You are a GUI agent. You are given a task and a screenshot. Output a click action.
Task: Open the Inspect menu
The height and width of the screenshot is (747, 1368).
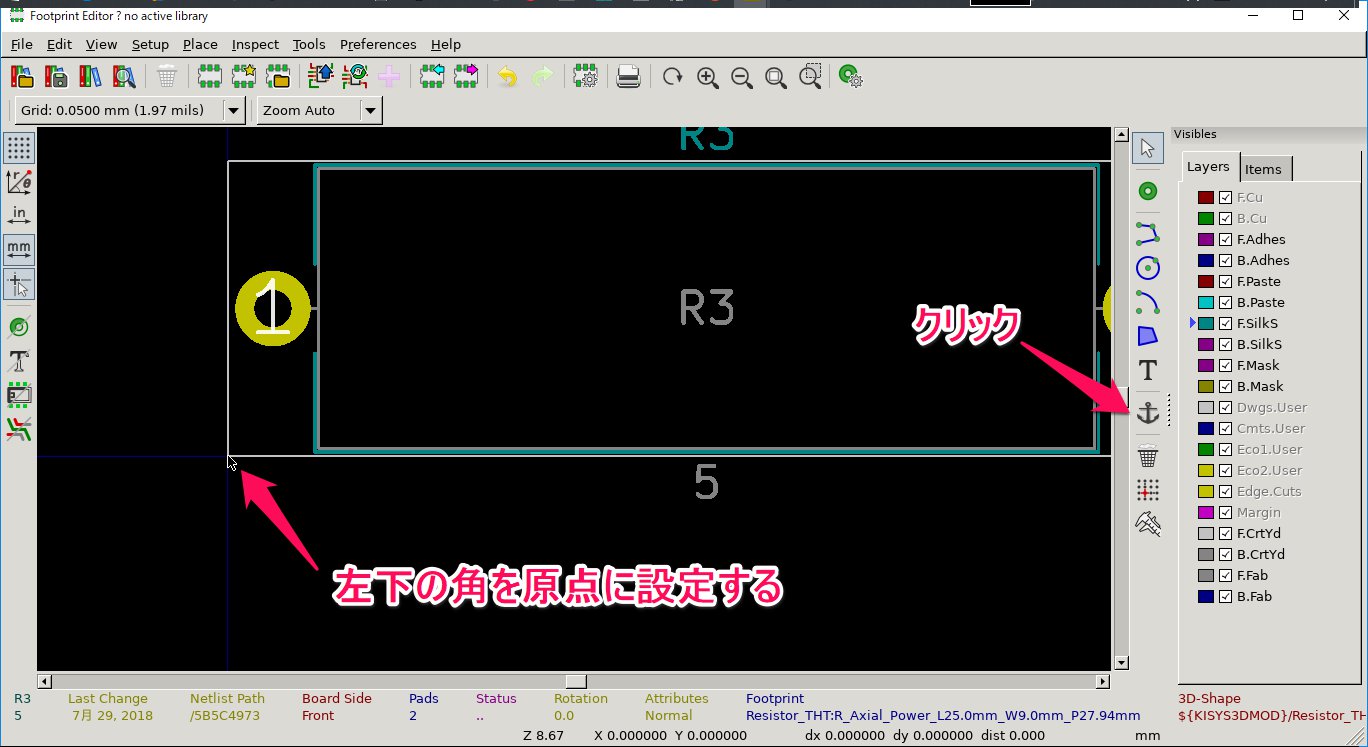click(255, 44)
